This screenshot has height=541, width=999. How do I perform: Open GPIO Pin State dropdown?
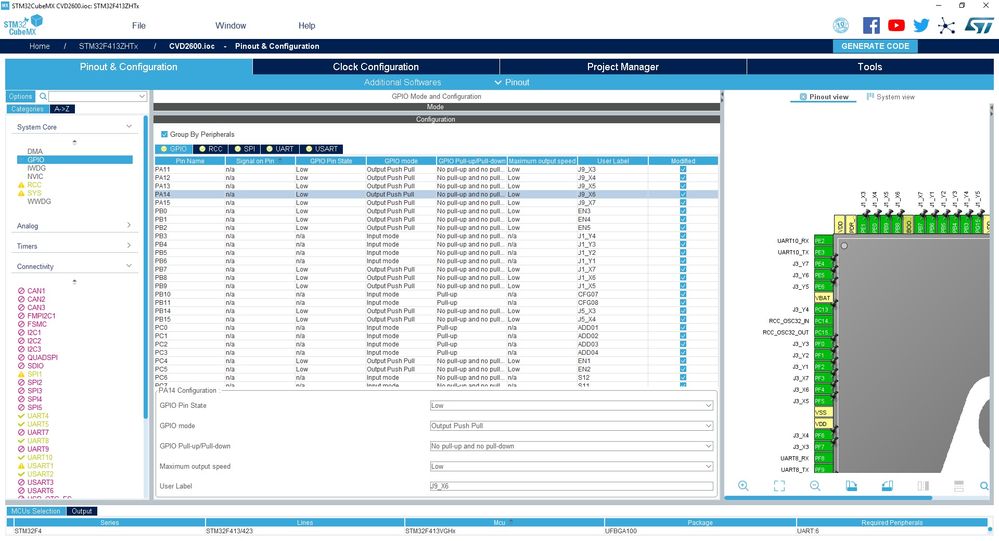(571, 405)
